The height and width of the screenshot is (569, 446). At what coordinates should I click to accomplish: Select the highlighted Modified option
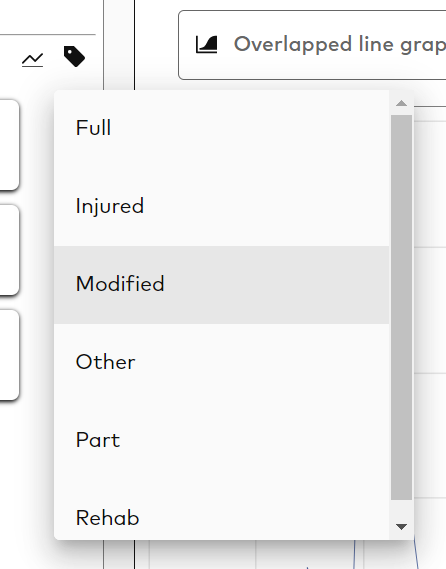tap(221, 285)
